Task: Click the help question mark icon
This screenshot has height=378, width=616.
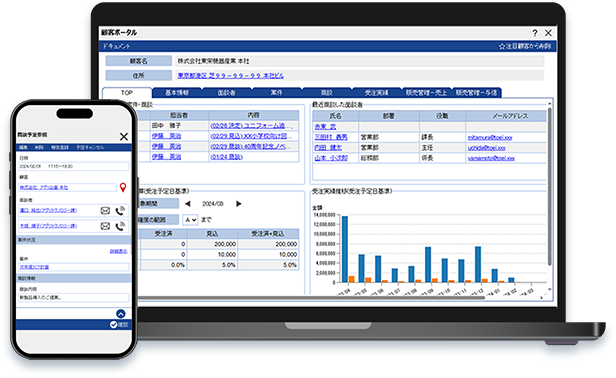Action: [x=535, y=33]
